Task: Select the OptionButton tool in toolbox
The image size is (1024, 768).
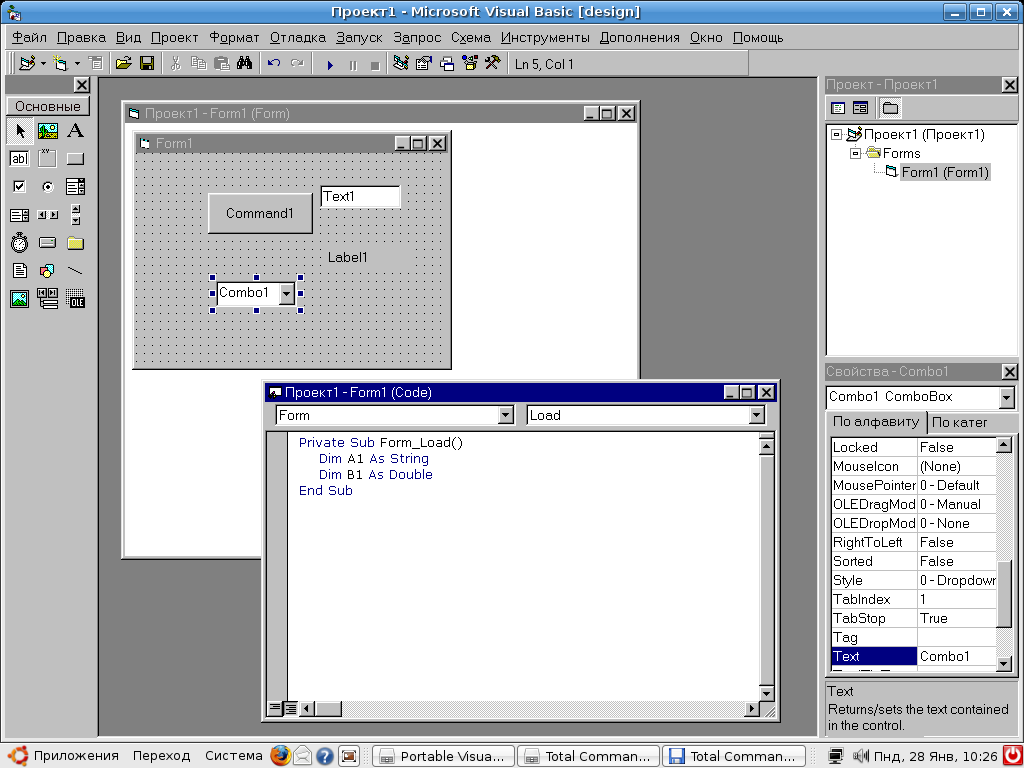Action: click(x=48, y=187)
